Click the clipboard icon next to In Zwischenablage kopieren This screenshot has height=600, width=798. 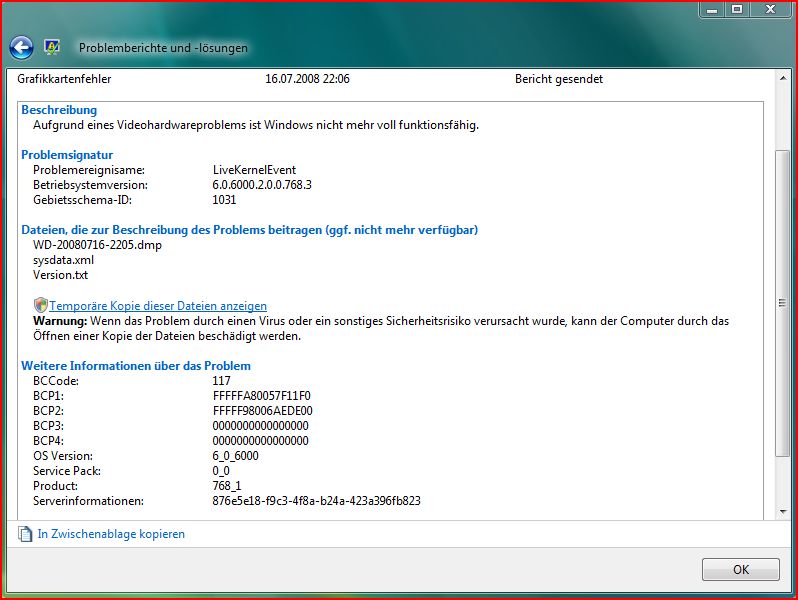[x=25, y=534]
